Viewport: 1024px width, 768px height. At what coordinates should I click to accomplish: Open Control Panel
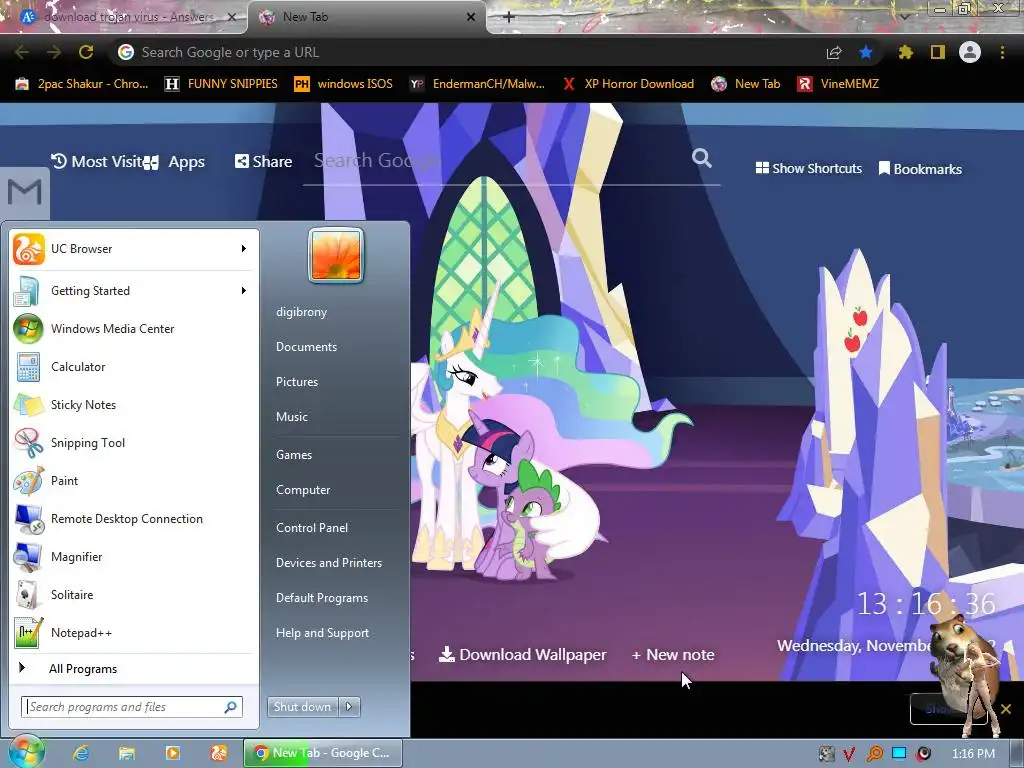click(x=312, y=528)
